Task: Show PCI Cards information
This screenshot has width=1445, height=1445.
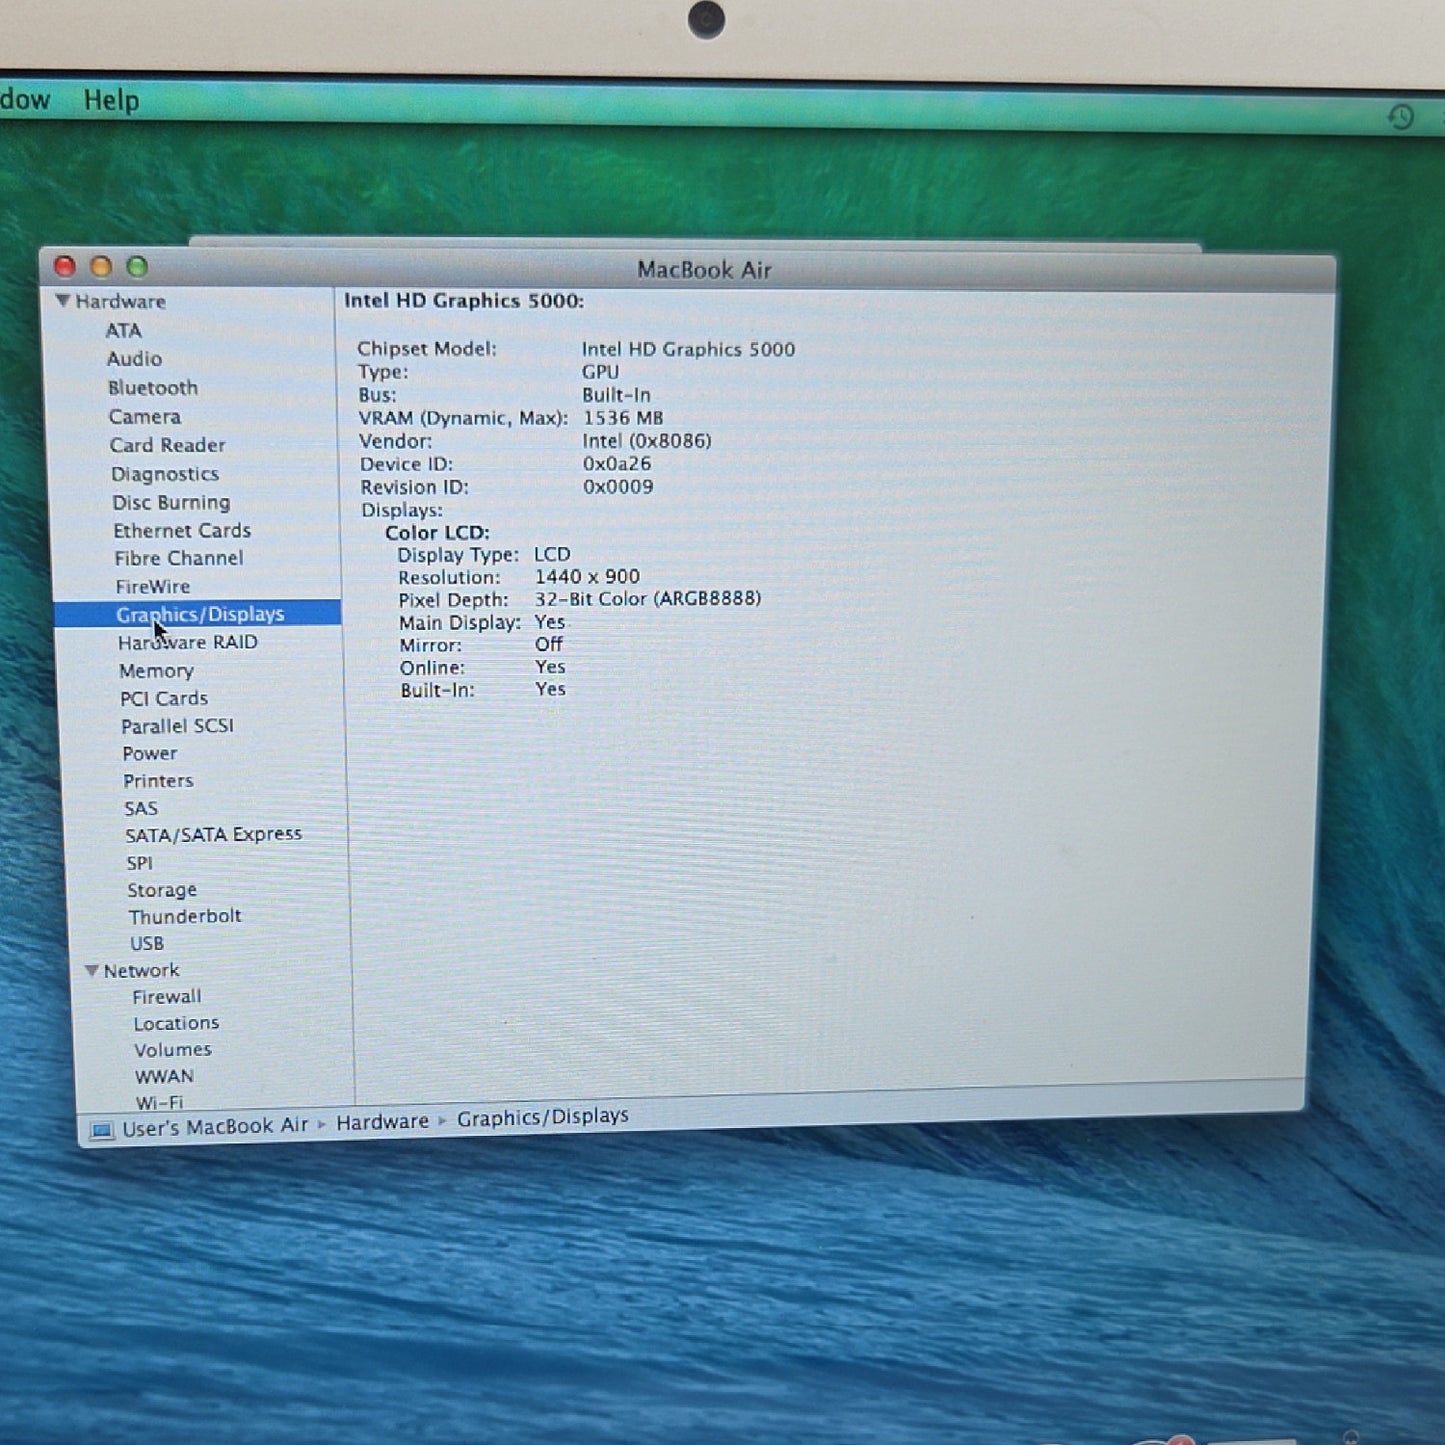Action: pos(164,698)
